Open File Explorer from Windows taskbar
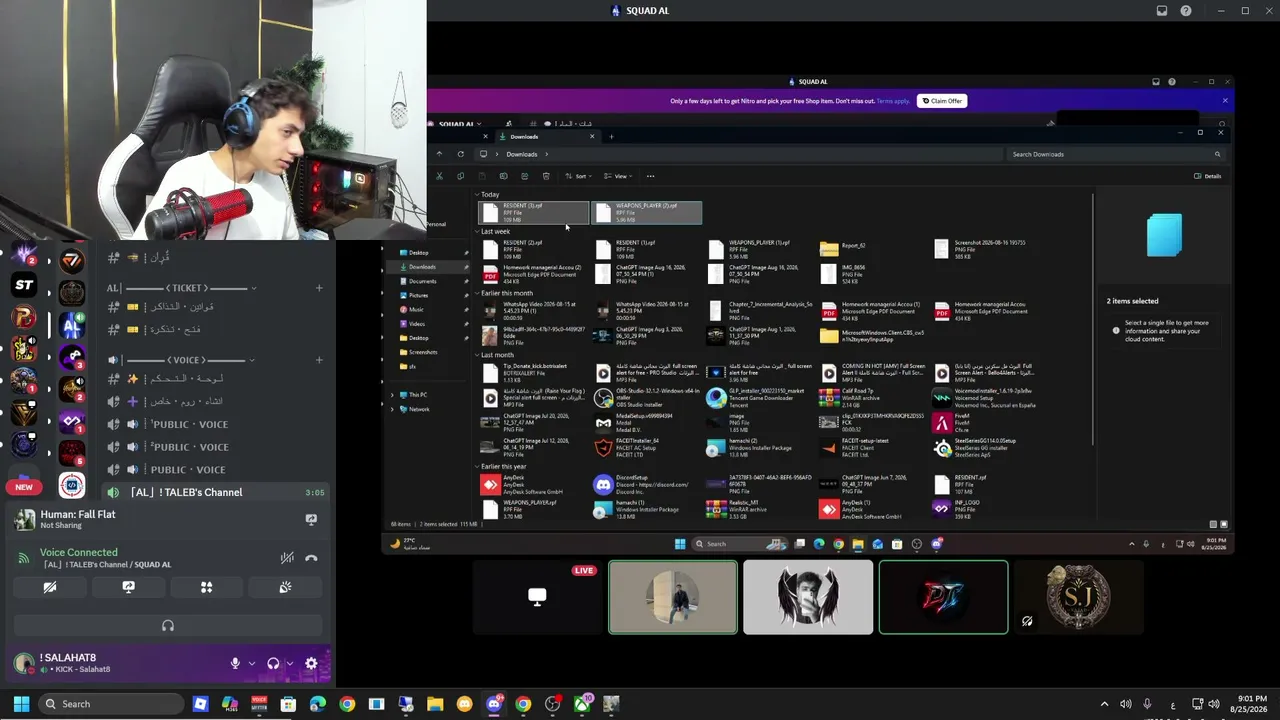1280x720 pixels. point(435,704)
